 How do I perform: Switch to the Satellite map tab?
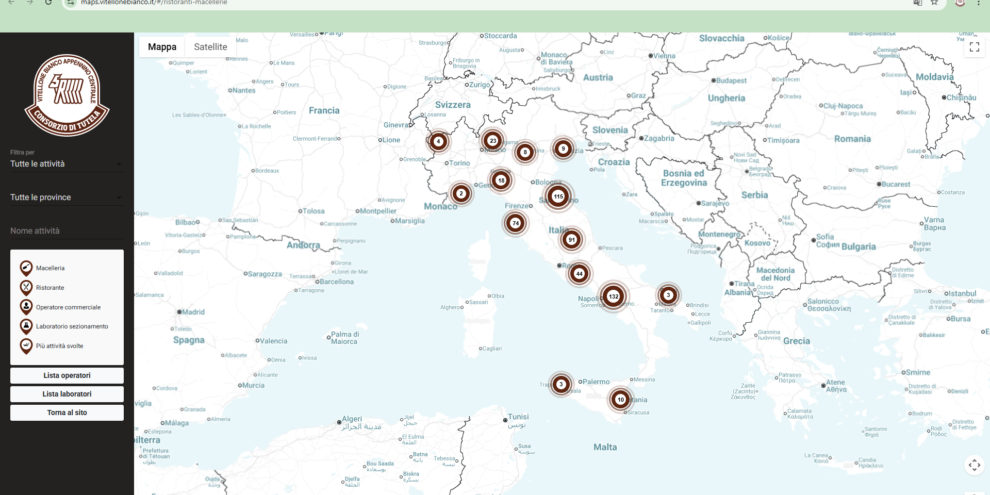(x=210, y=47)
